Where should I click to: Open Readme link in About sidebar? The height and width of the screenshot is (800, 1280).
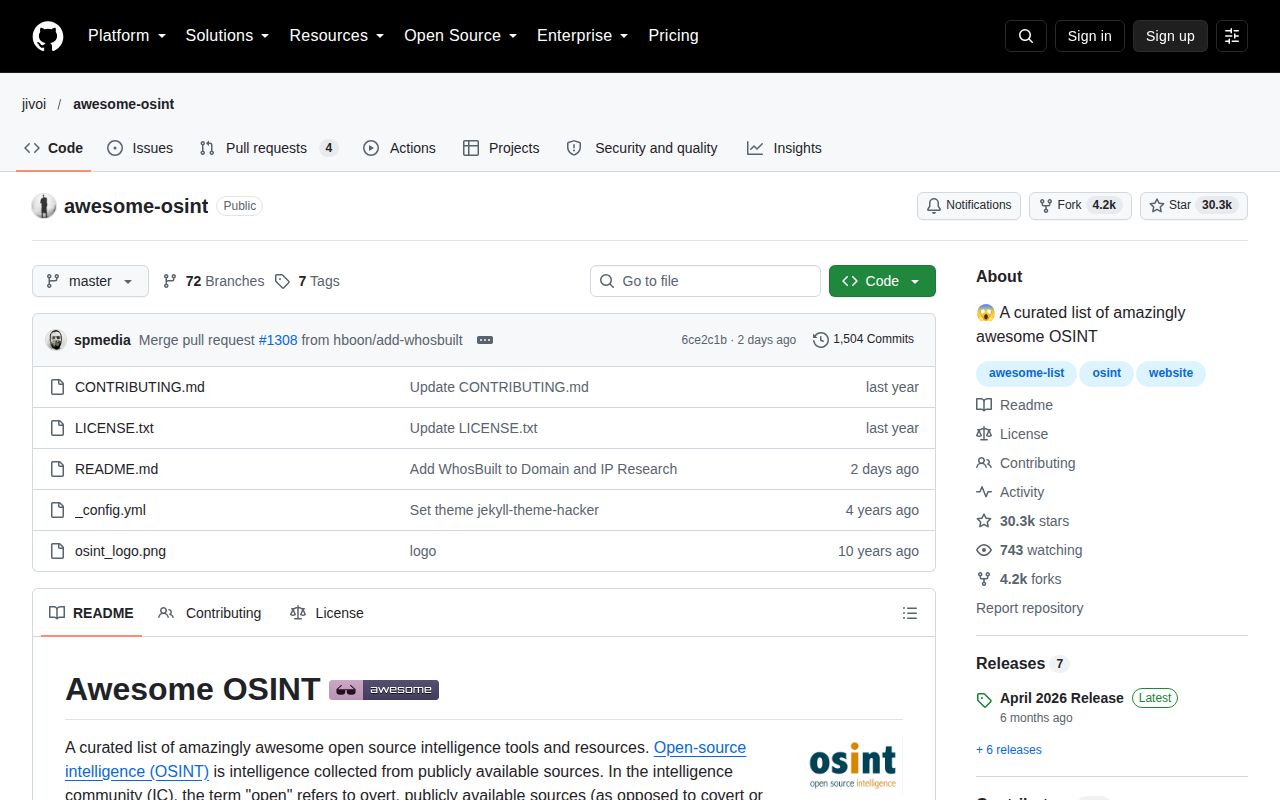point(1015,405)
